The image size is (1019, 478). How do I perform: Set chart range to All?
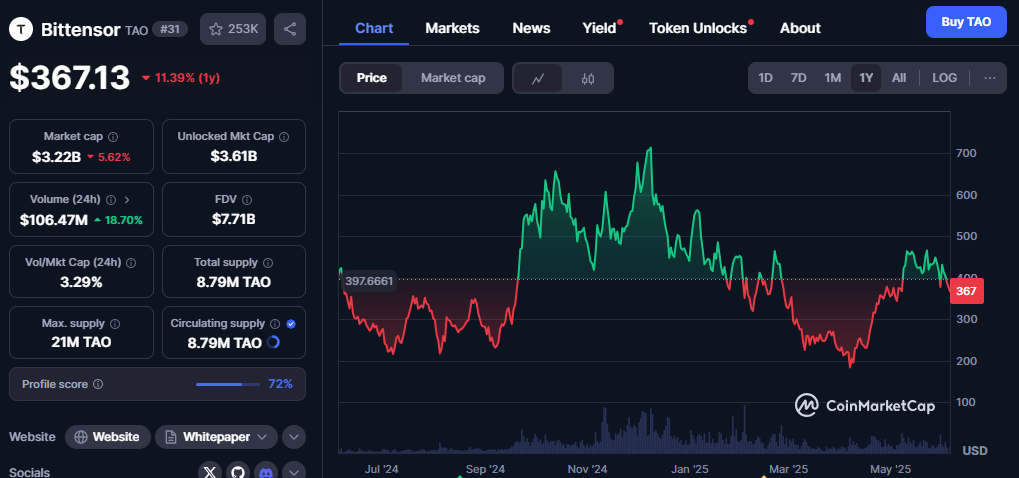coord(899,78)
